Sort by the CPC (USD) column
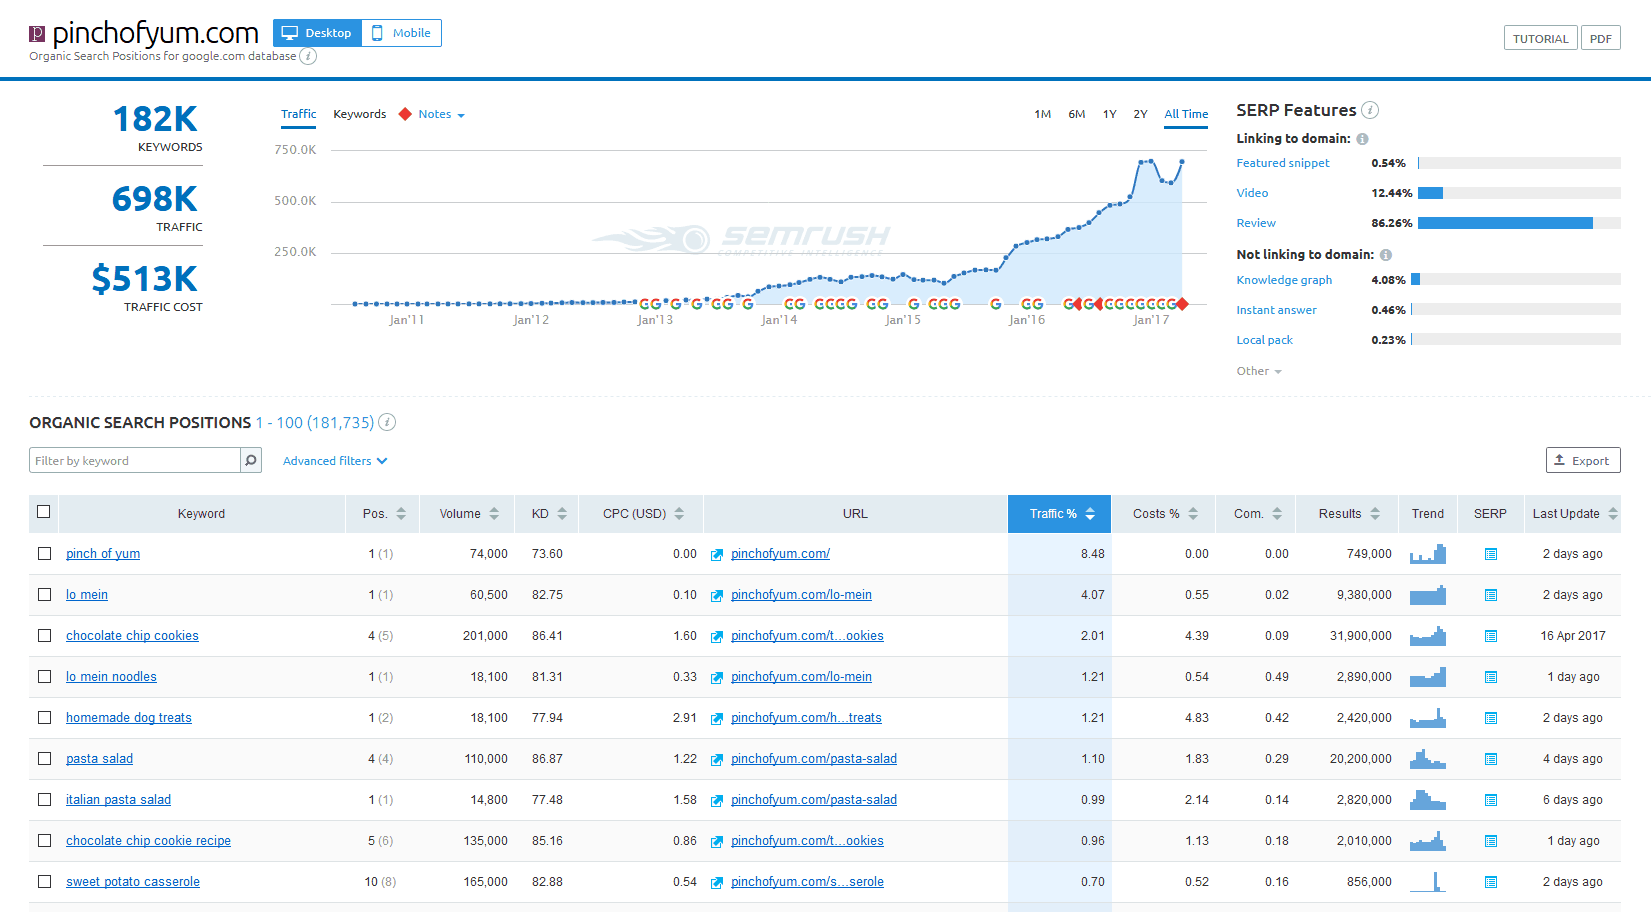The width and height of the screenshot is (1651, 912). click(x=643, y=514)
